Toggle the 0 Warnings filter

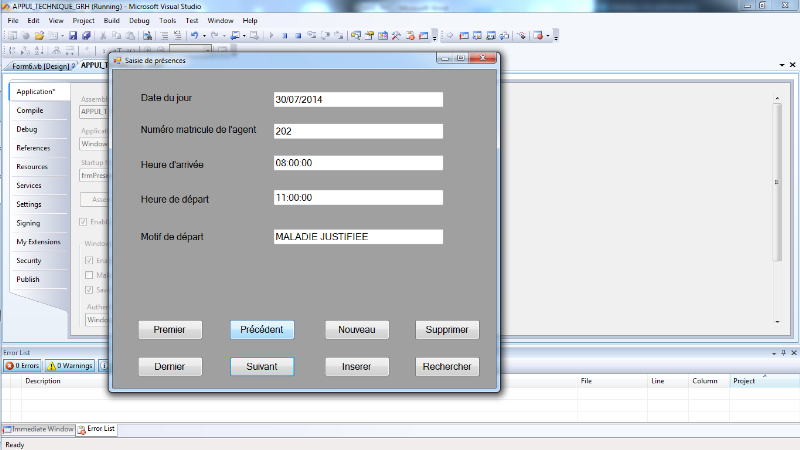point(69,366)
